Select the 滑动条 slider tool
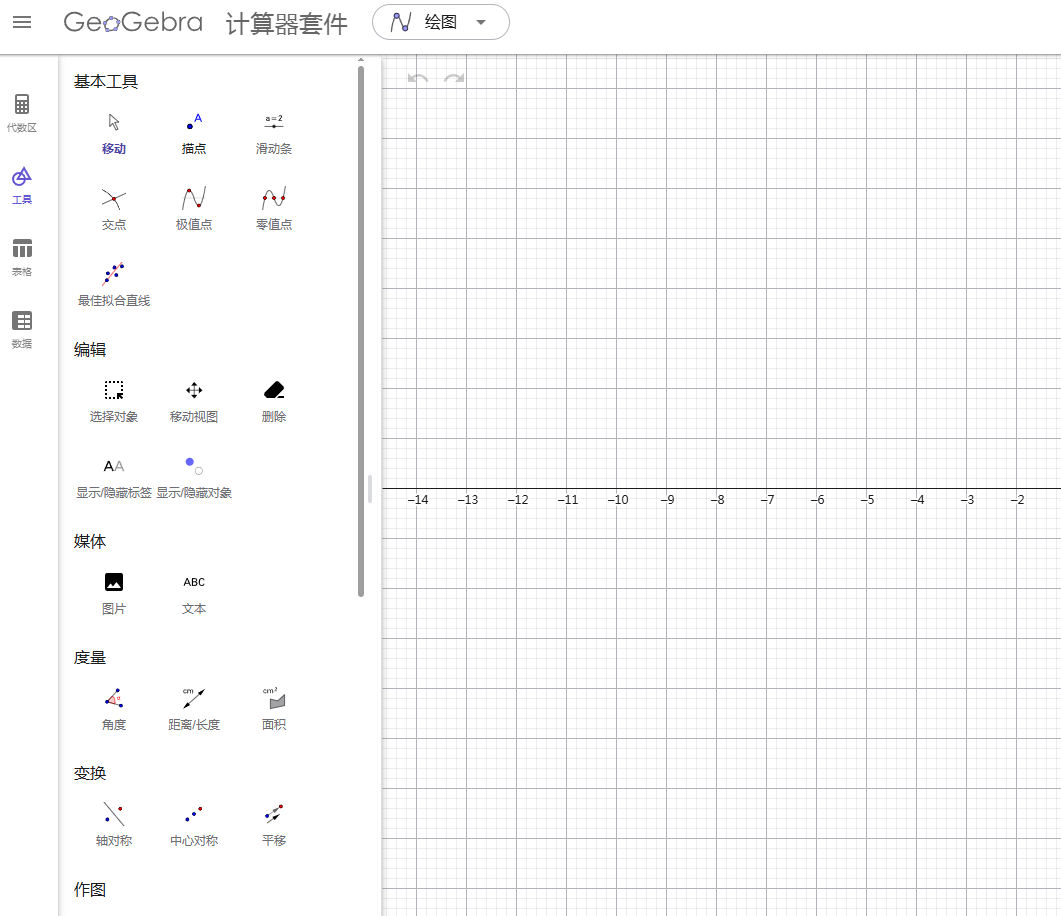Image resolution: width=1061 pixels, height=916 pixels. click(273, 132)
